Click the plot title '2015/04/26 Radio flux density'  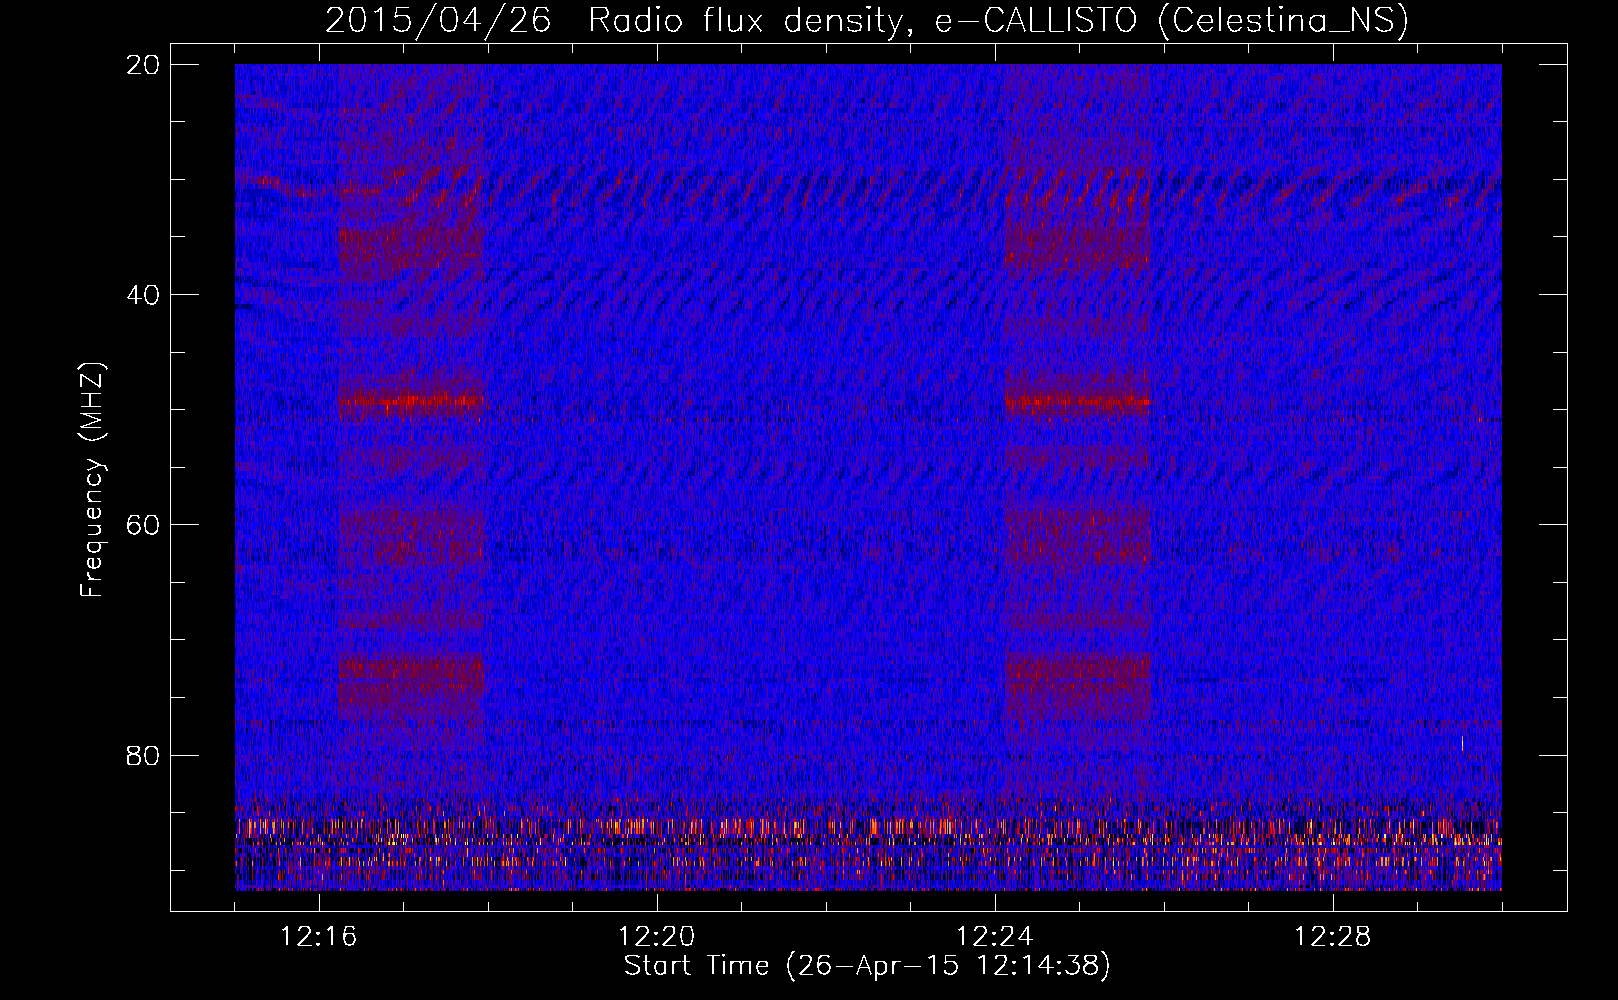click(866, 21)
